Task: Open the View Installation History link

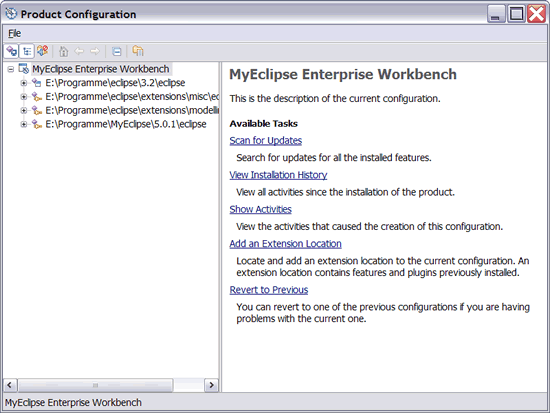Action: (x=278, y=175)
